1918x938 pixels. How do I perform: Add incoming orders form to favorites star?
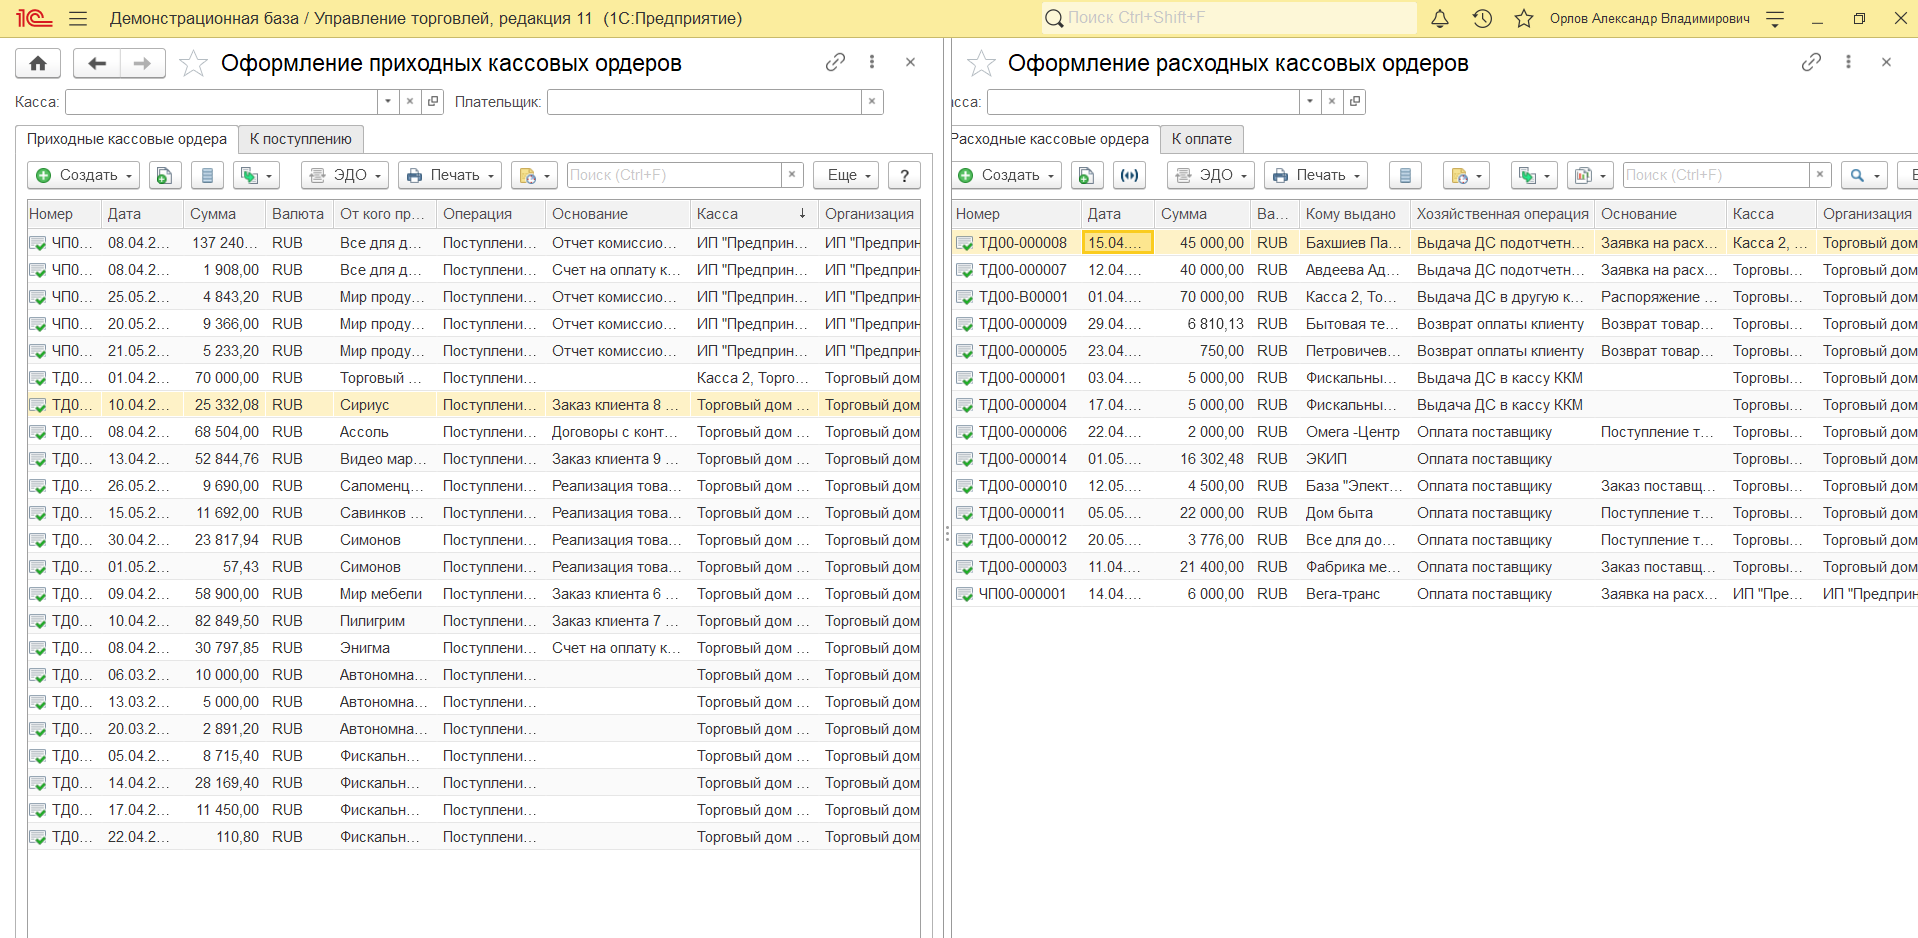click(x=193, y=64)
